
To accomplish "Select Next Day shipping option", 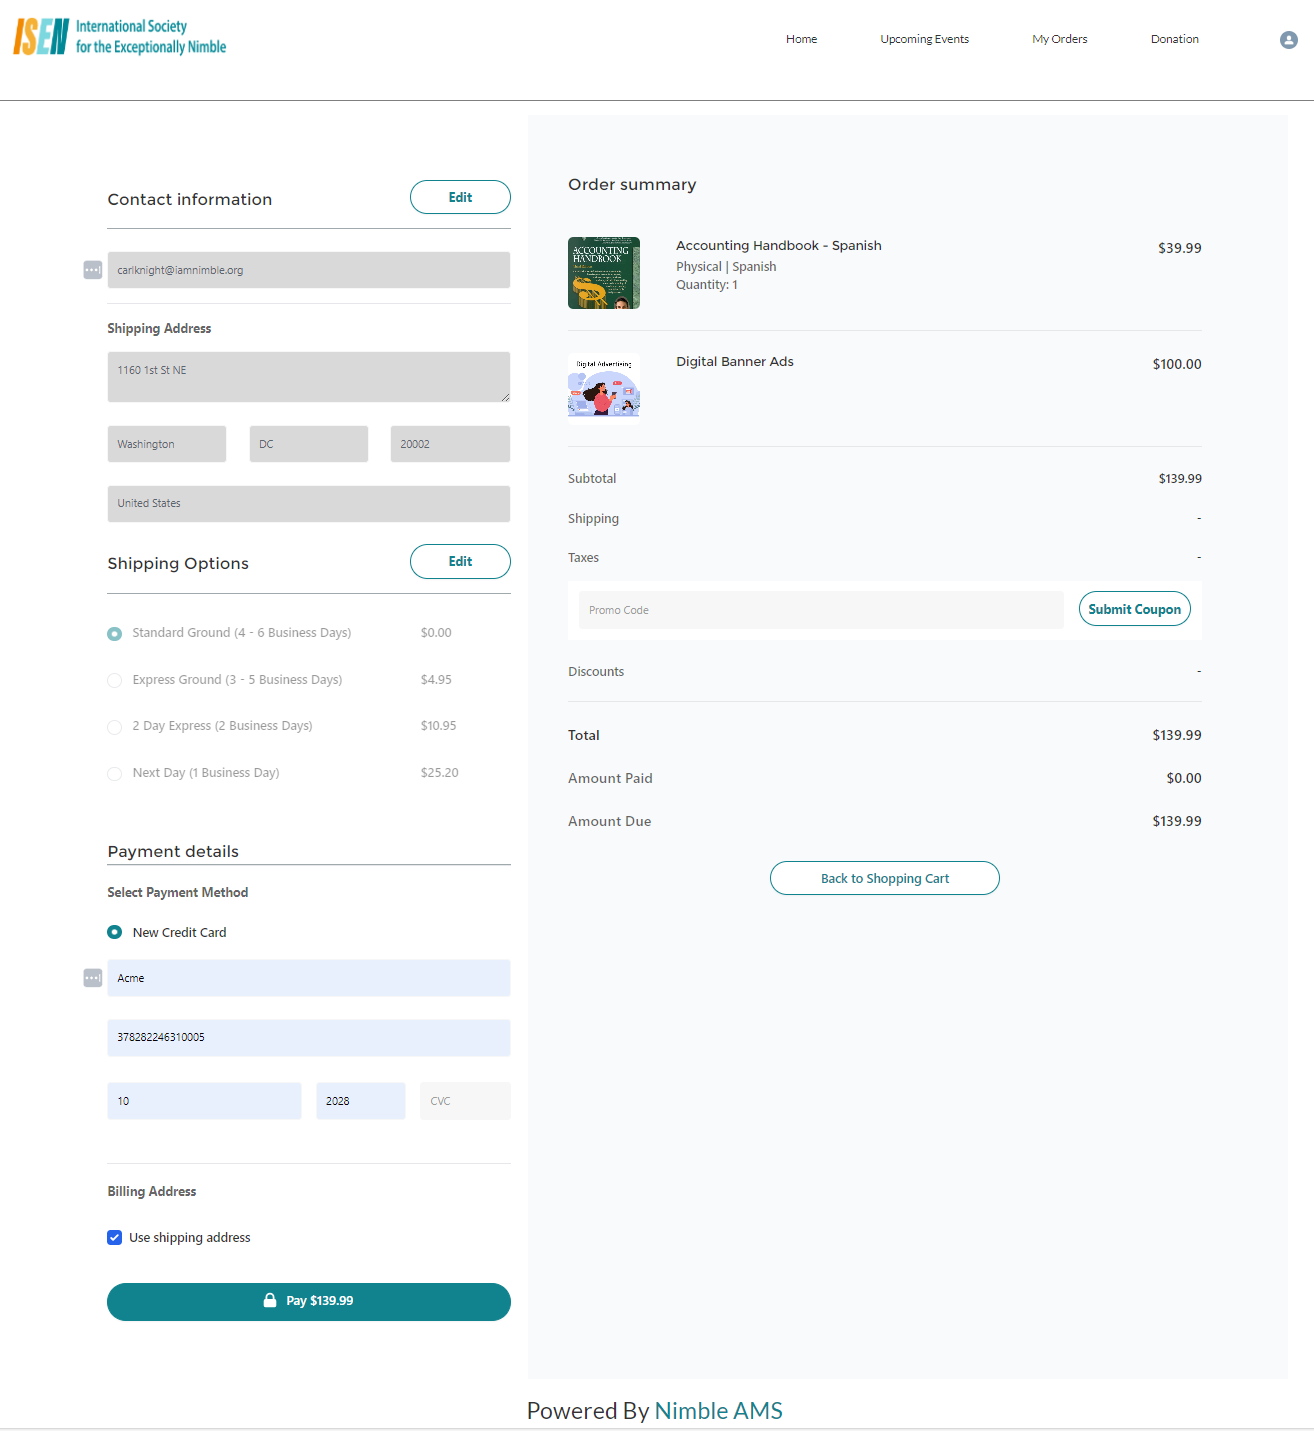I will click(115, 774).
